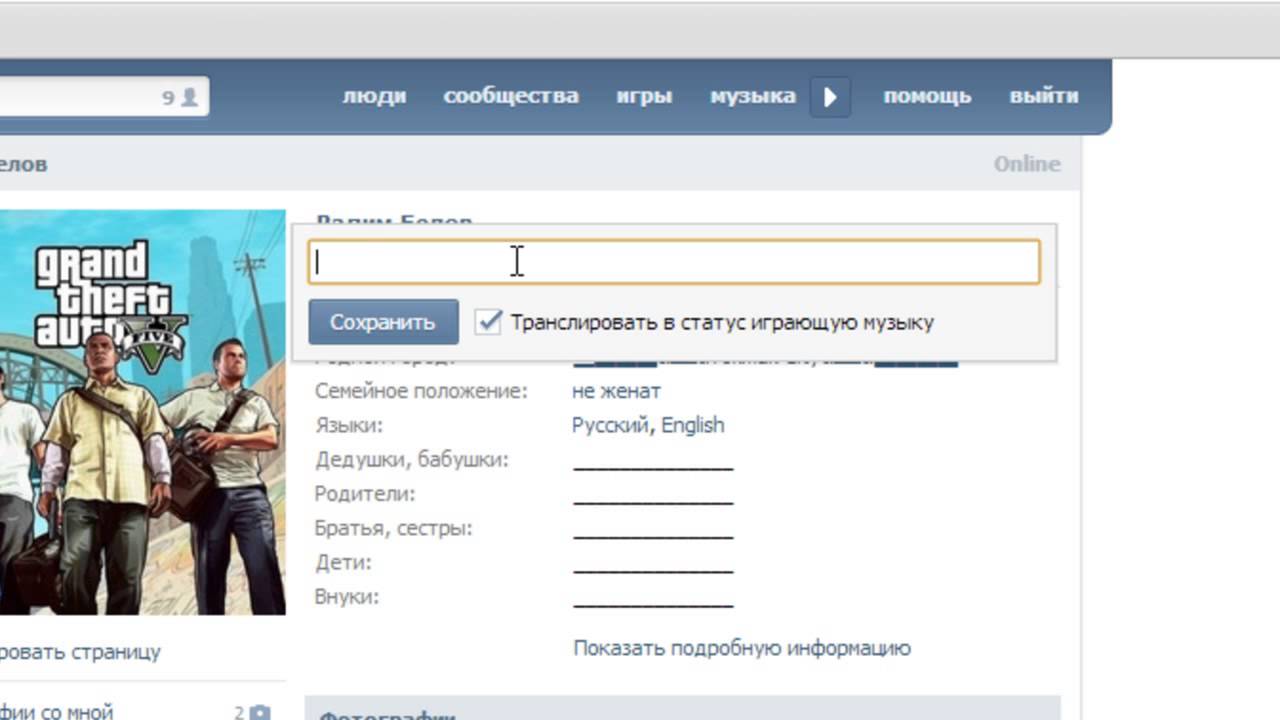Open the photos with me link

tap(57, 712)
